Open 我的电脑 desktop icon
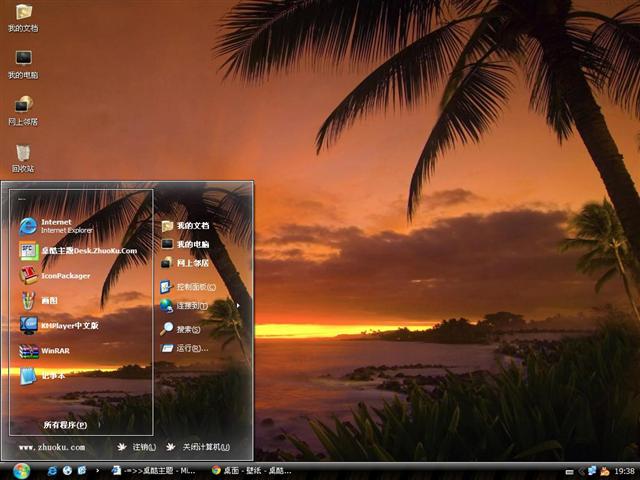This screenshot has width=640, height=480. pyautogui.click(x=23, y=62)
